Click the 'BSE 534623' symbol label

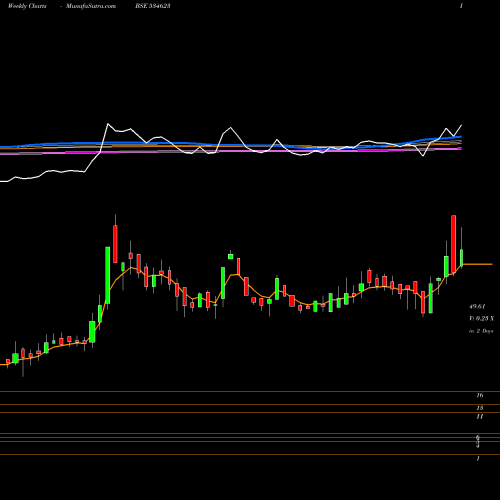(153, 6)
